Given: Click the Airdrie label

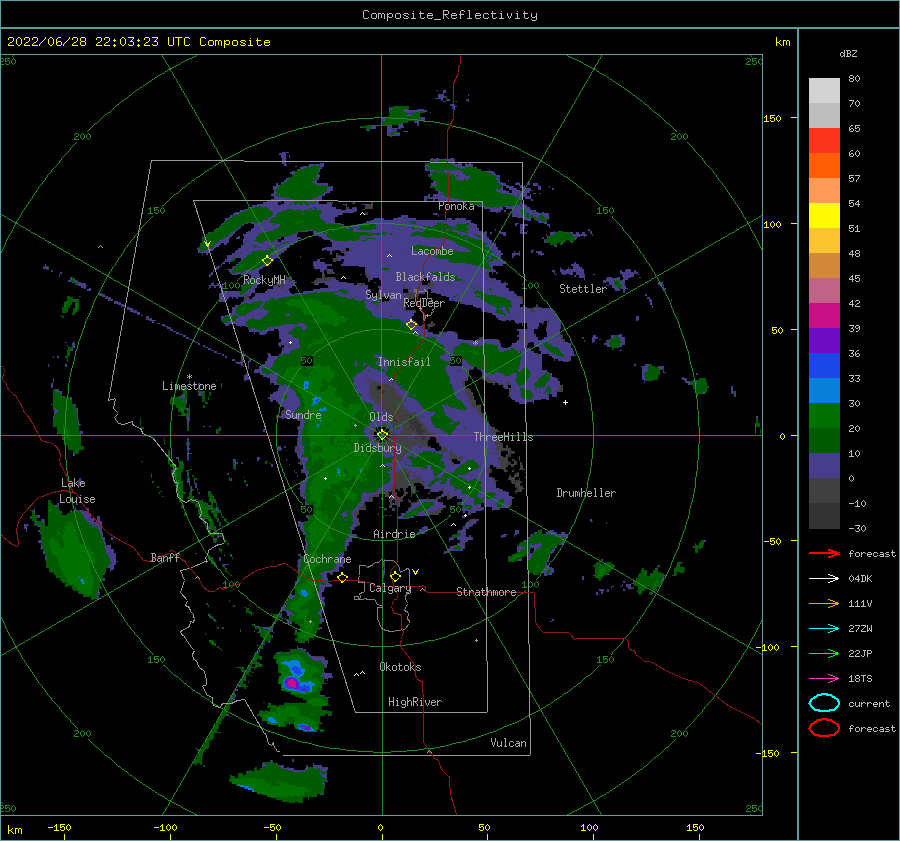Looking at the screenshot, I should pos(394,534).
